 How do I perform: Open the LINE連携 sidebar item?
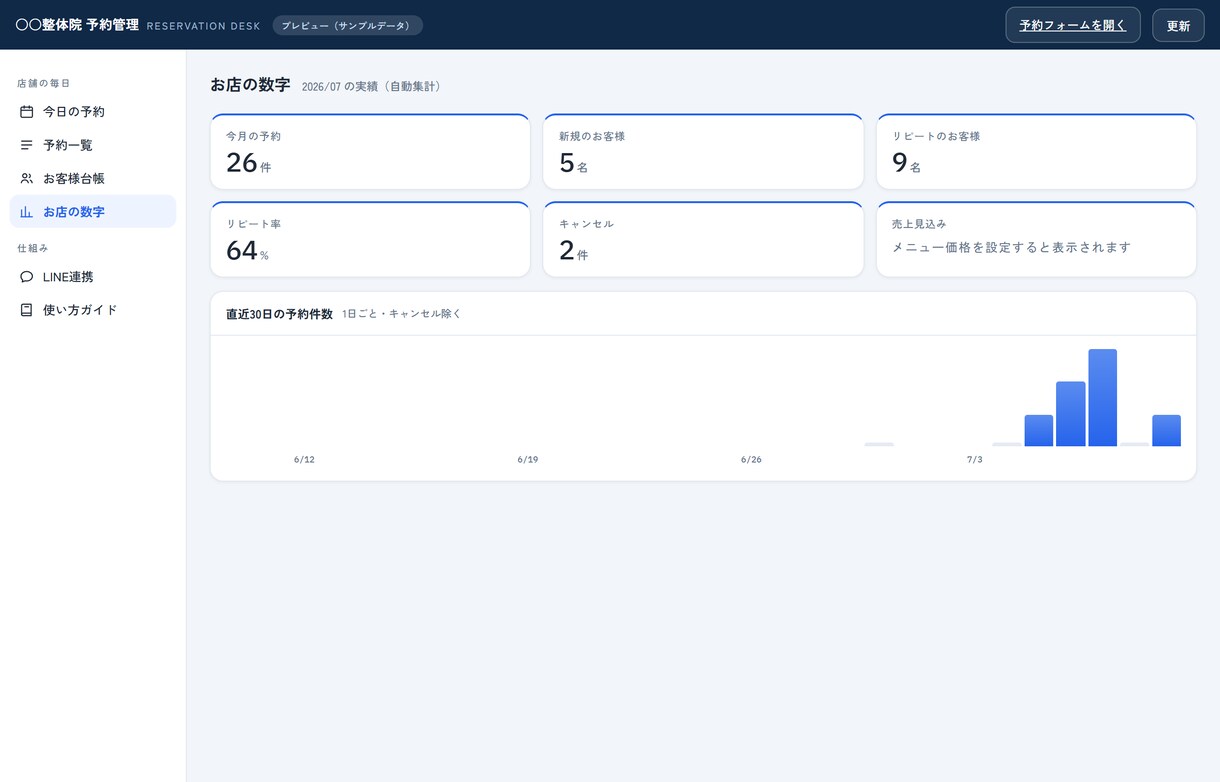point(93,277)
